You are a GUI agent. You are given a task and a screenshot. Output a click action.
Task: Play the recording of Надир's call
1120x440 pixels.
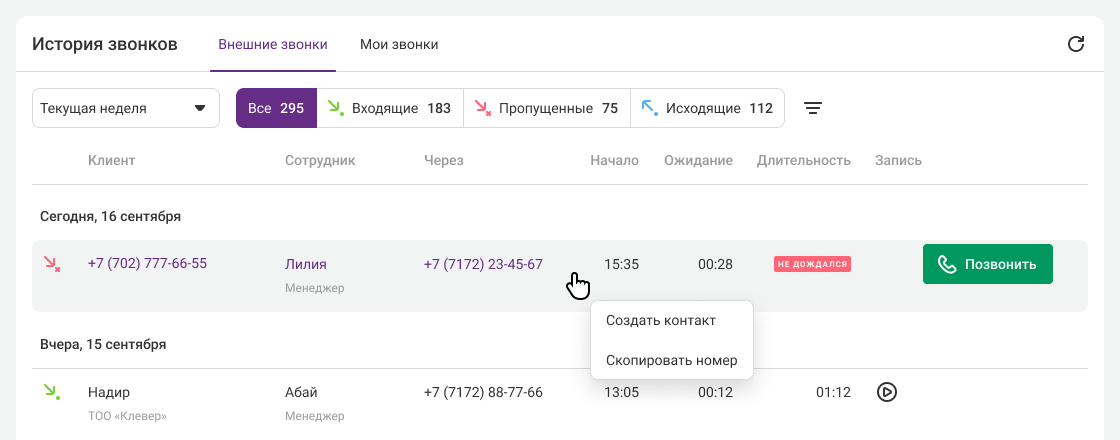point(886,392)
